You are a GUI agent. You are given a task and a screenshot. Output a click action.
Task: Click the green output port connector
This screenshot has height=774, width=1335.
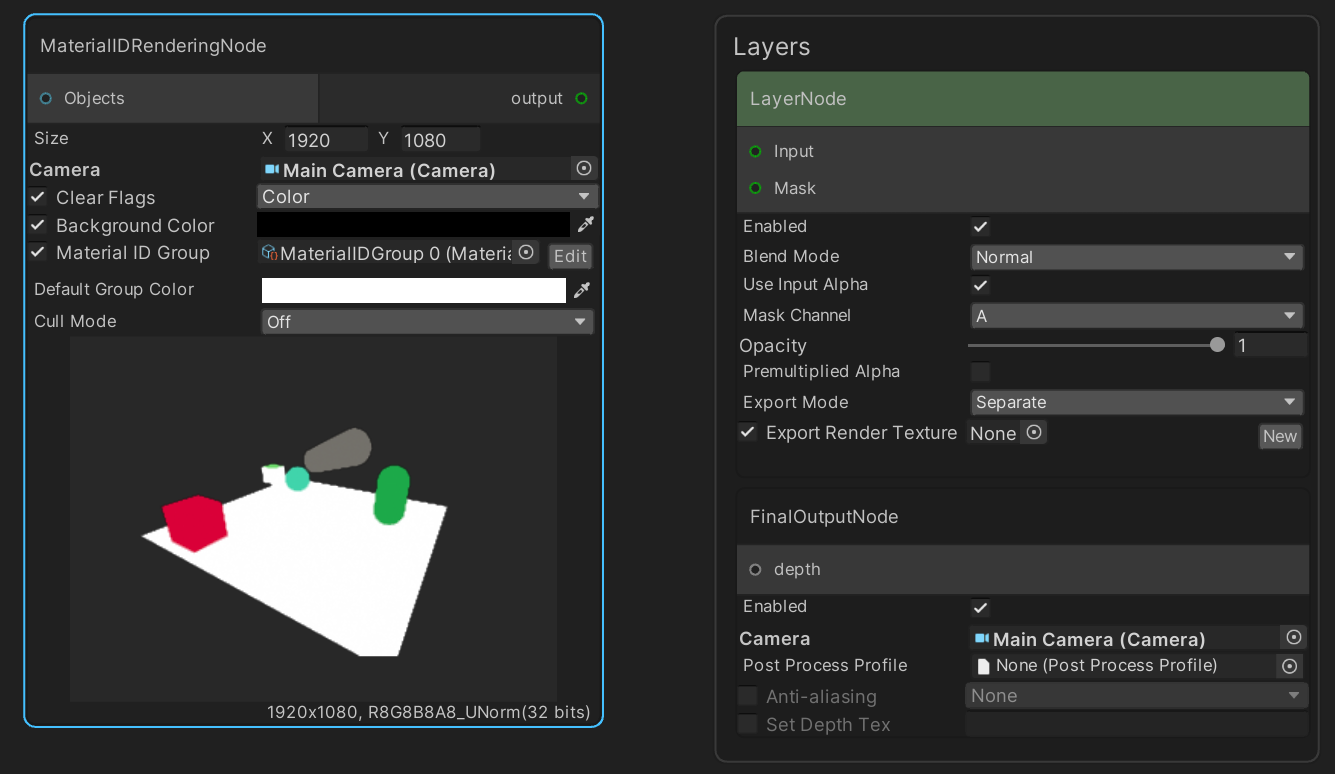[582, 98]
